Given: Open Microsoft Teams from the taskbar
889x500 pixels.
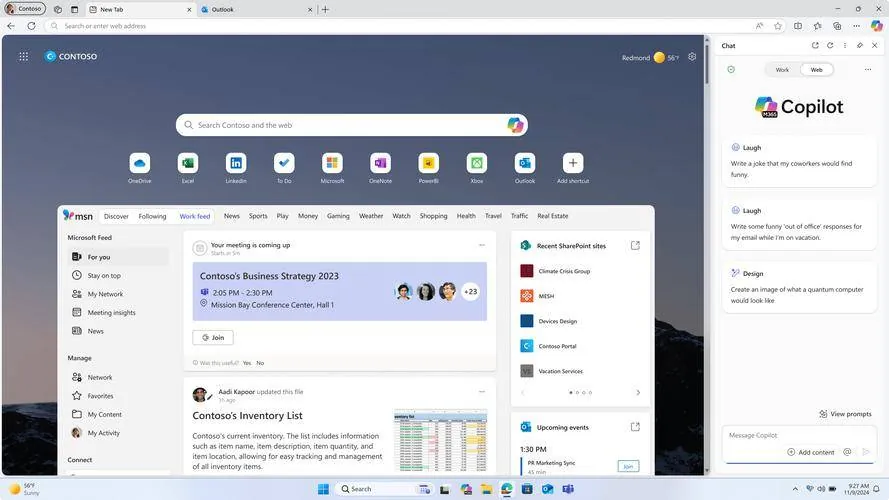Looking at the screenshot, I should (x=568, y=489).
